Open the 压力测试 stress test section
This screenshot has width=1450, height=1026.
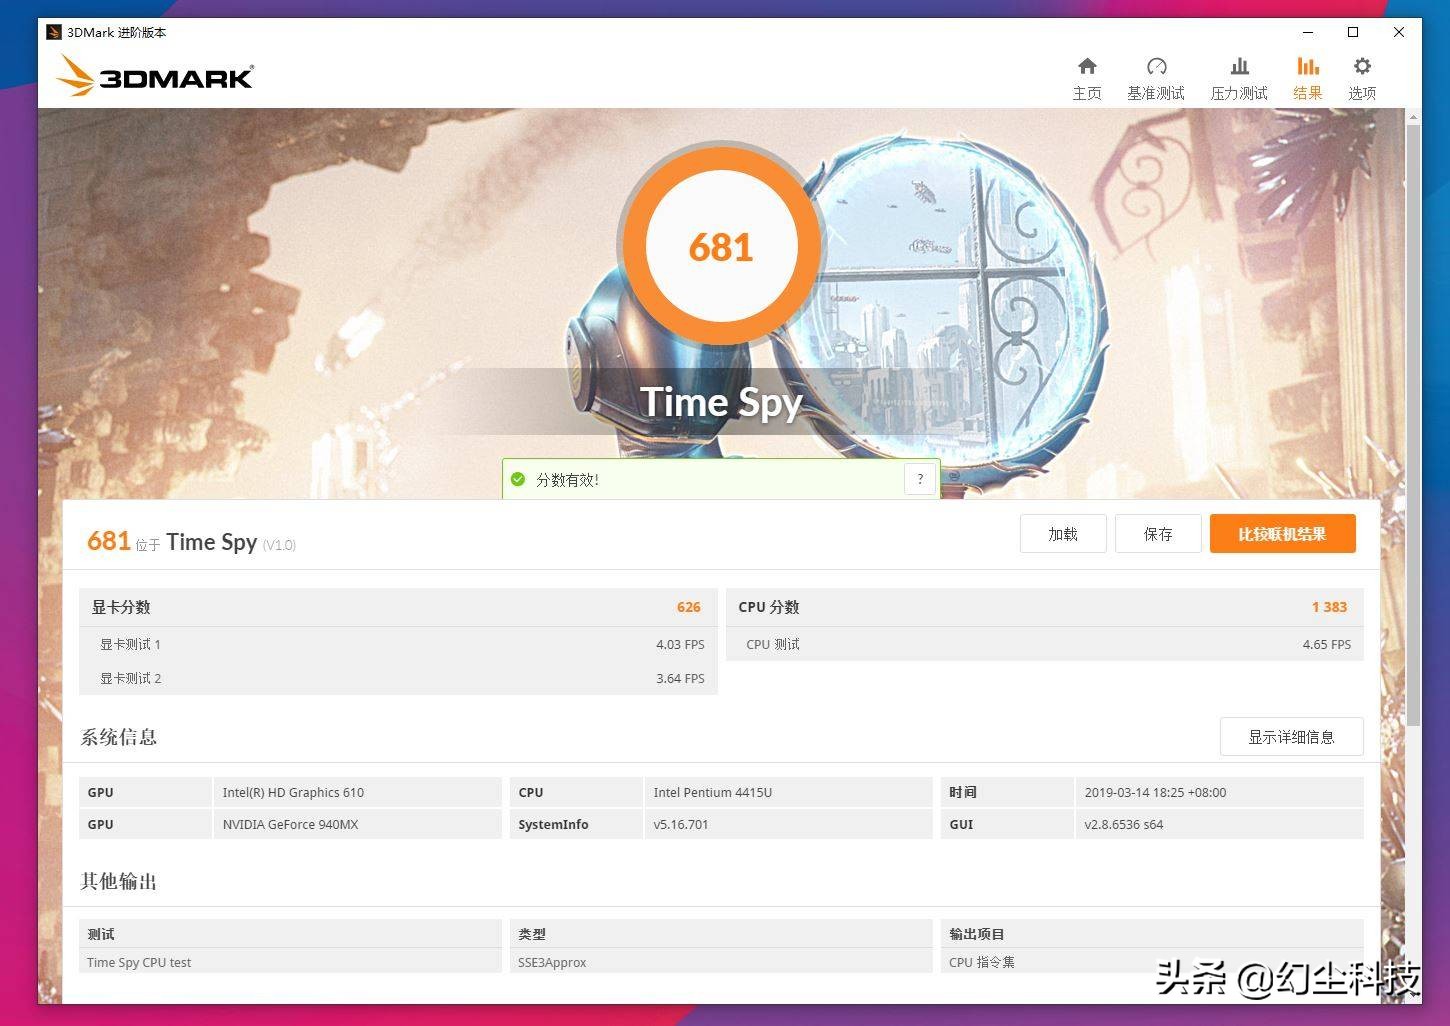[x=1239, y=77]
